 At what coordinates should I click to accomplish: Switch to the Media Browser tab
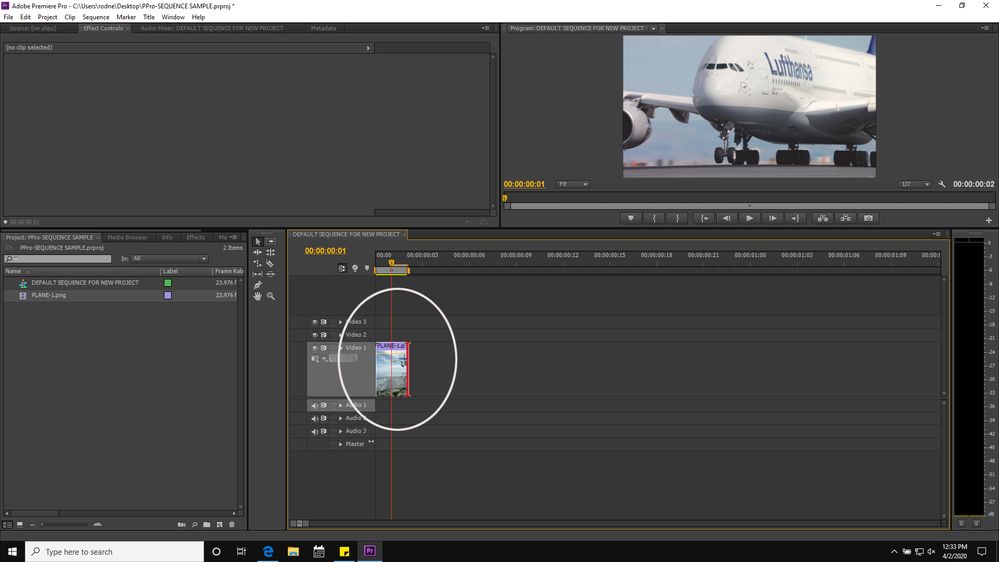coord(127,237)
